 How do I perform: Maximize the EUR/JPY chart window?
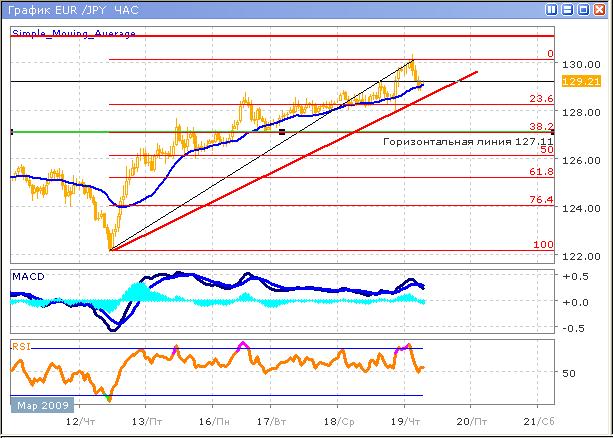(584, 9)
